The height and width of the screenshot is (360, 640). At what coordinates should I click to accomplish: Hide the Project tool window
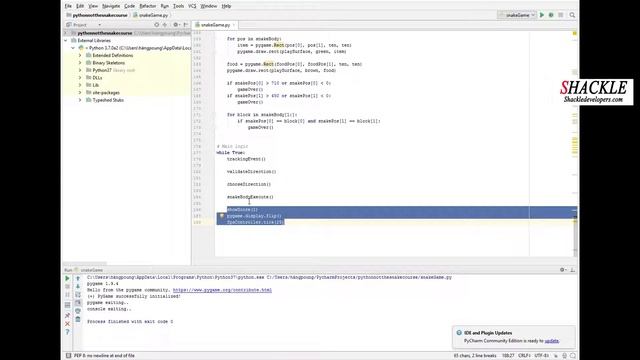point(186,25)
